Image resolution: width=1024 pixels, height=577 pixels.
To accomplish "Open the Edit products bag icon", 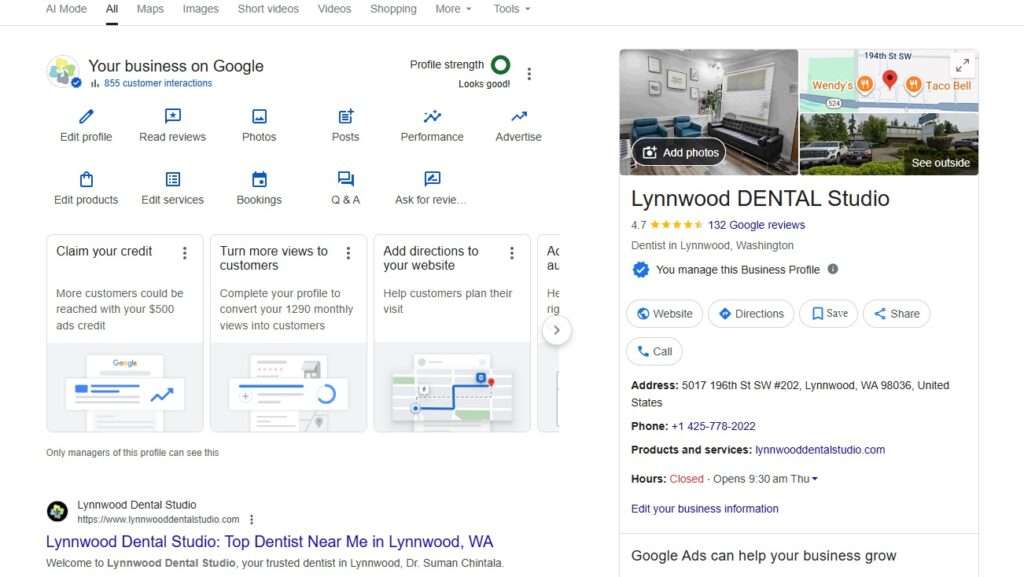I will [86, 179].
